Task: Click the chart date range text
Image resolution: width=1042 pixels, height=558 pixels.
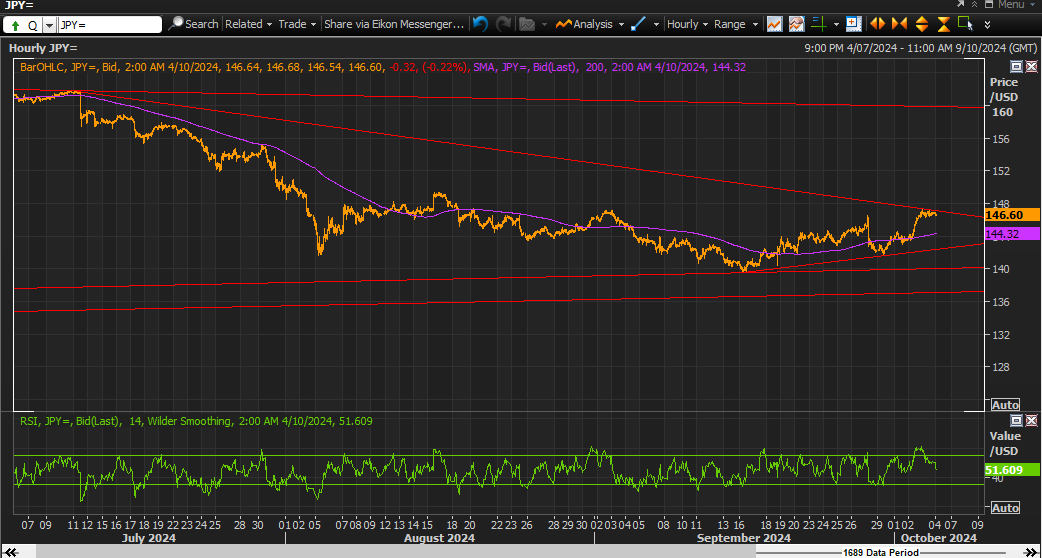Action: (x=920, y=48)
